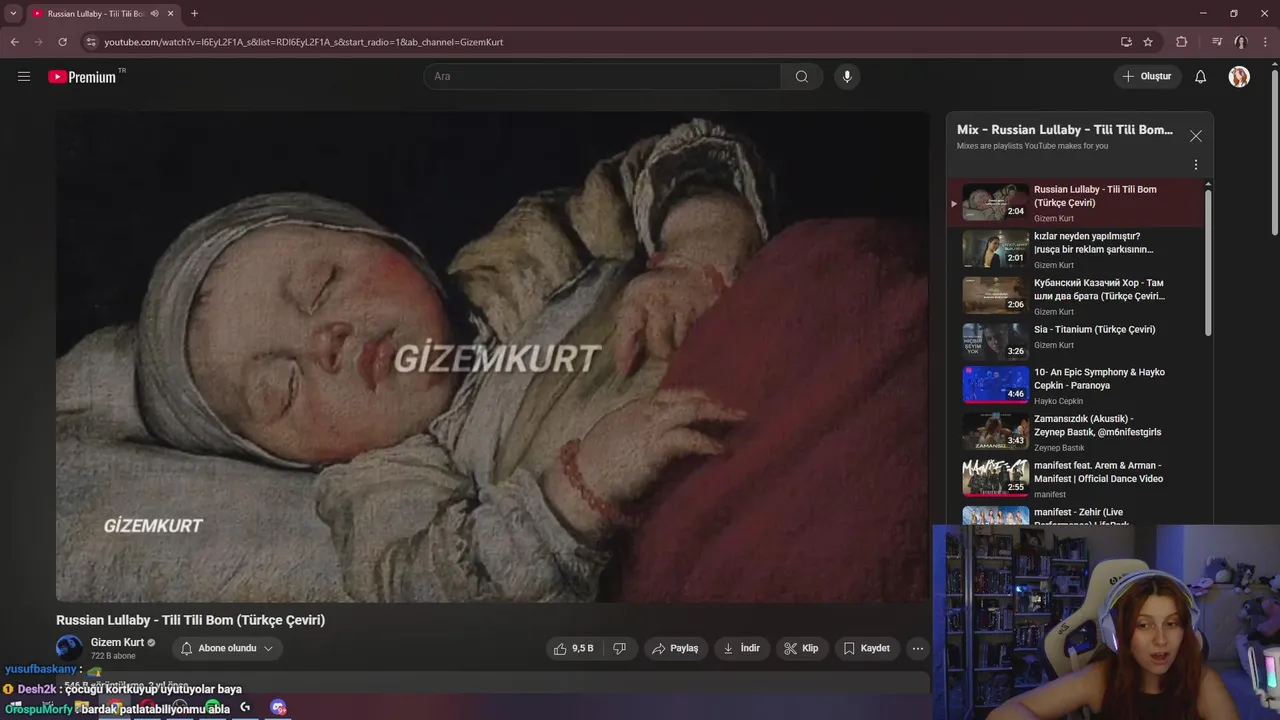Open the browser three-dot menu
Image resolution: width=1280 pixels, height=720 pixels.
(x=1265, y=42)
